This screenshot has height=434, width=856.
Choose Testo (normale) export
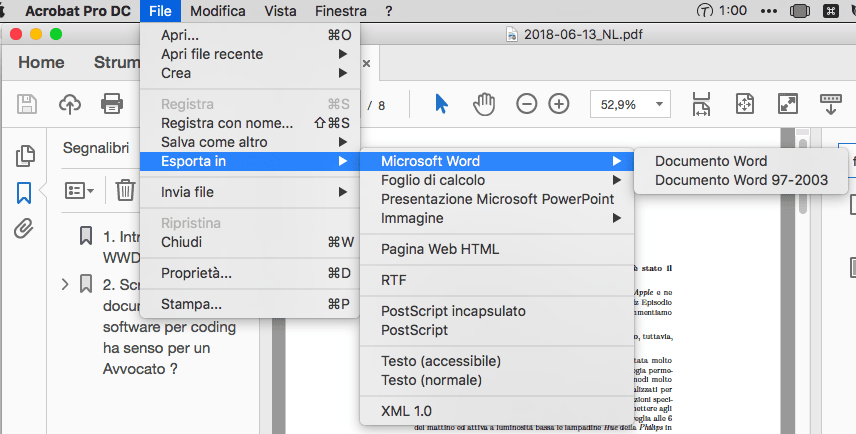(x=497, y=380)
